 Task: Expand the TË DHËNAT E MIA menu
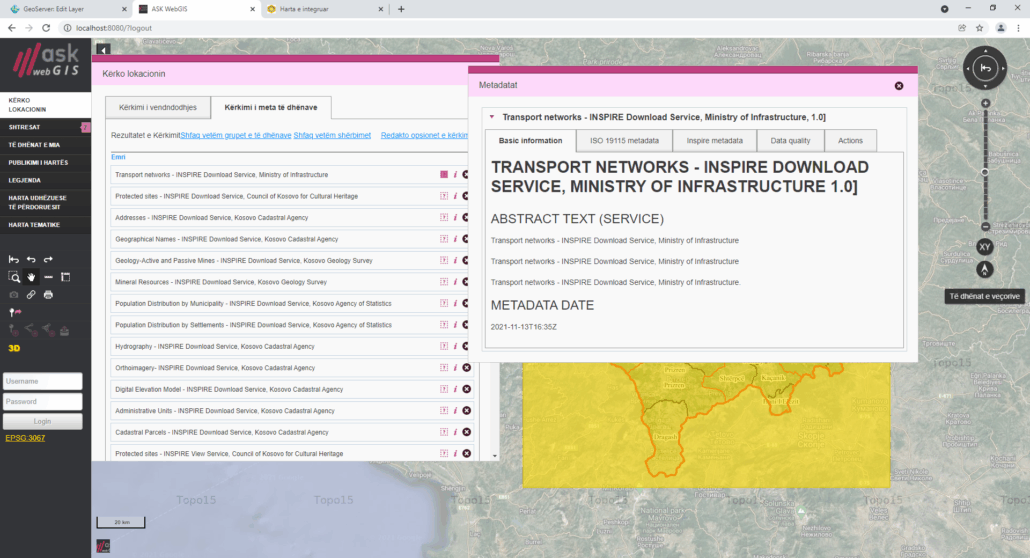35,144
